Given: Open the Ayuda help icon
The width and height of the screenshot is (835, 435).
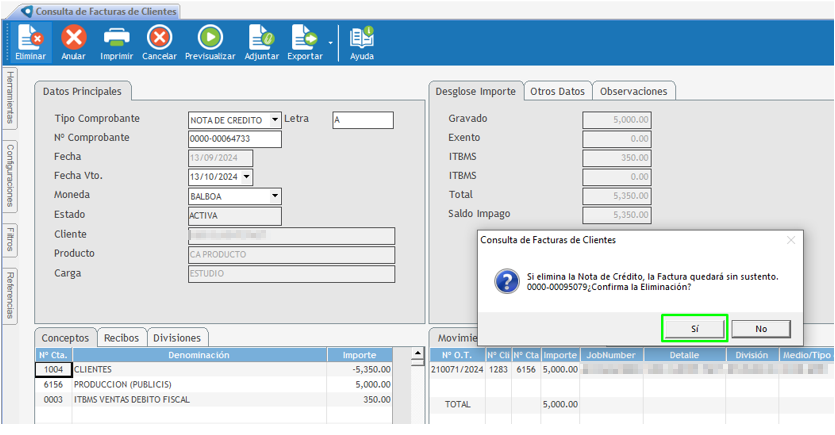Looking at the screenshot, I should click(361, 39).
